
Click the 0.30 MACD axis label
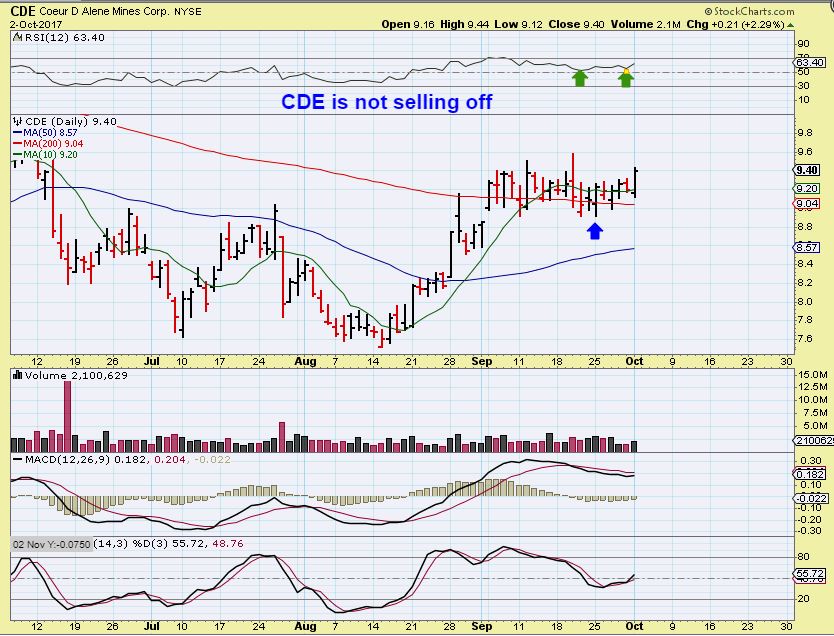click(811, 461)
